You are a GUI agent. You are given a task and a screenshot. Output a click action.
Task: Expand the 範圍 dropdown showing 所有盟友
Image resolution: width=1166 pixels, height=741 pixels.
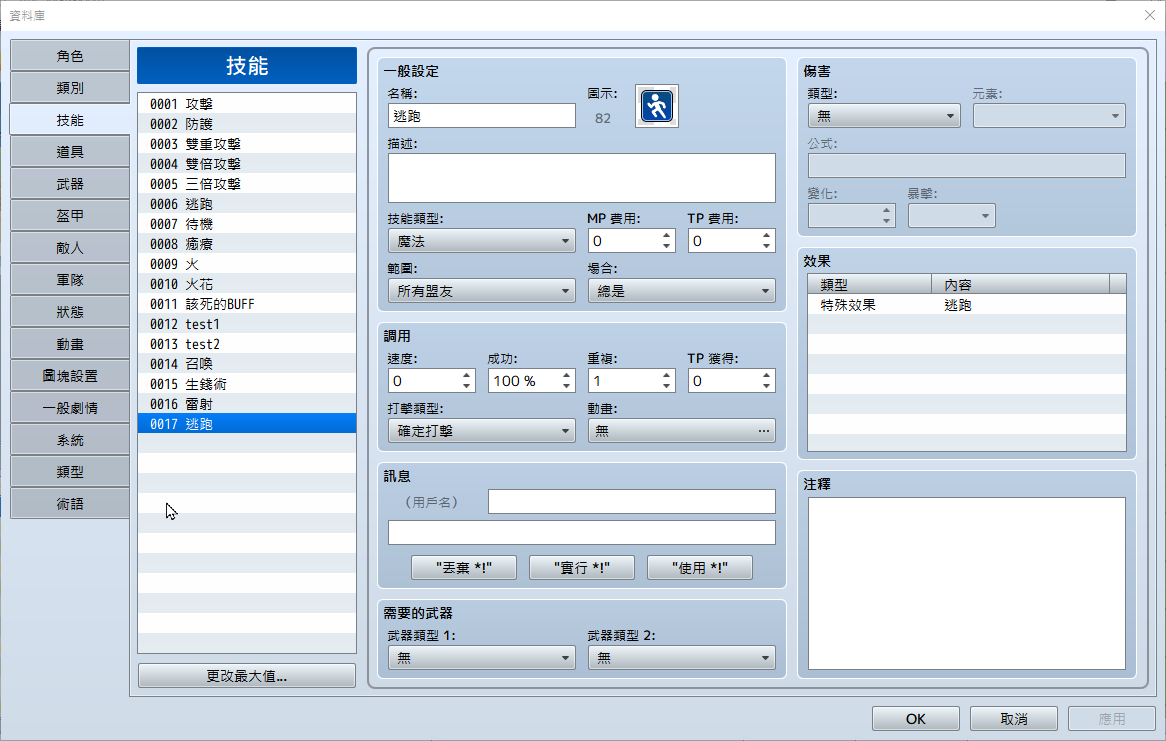point(482,291)
